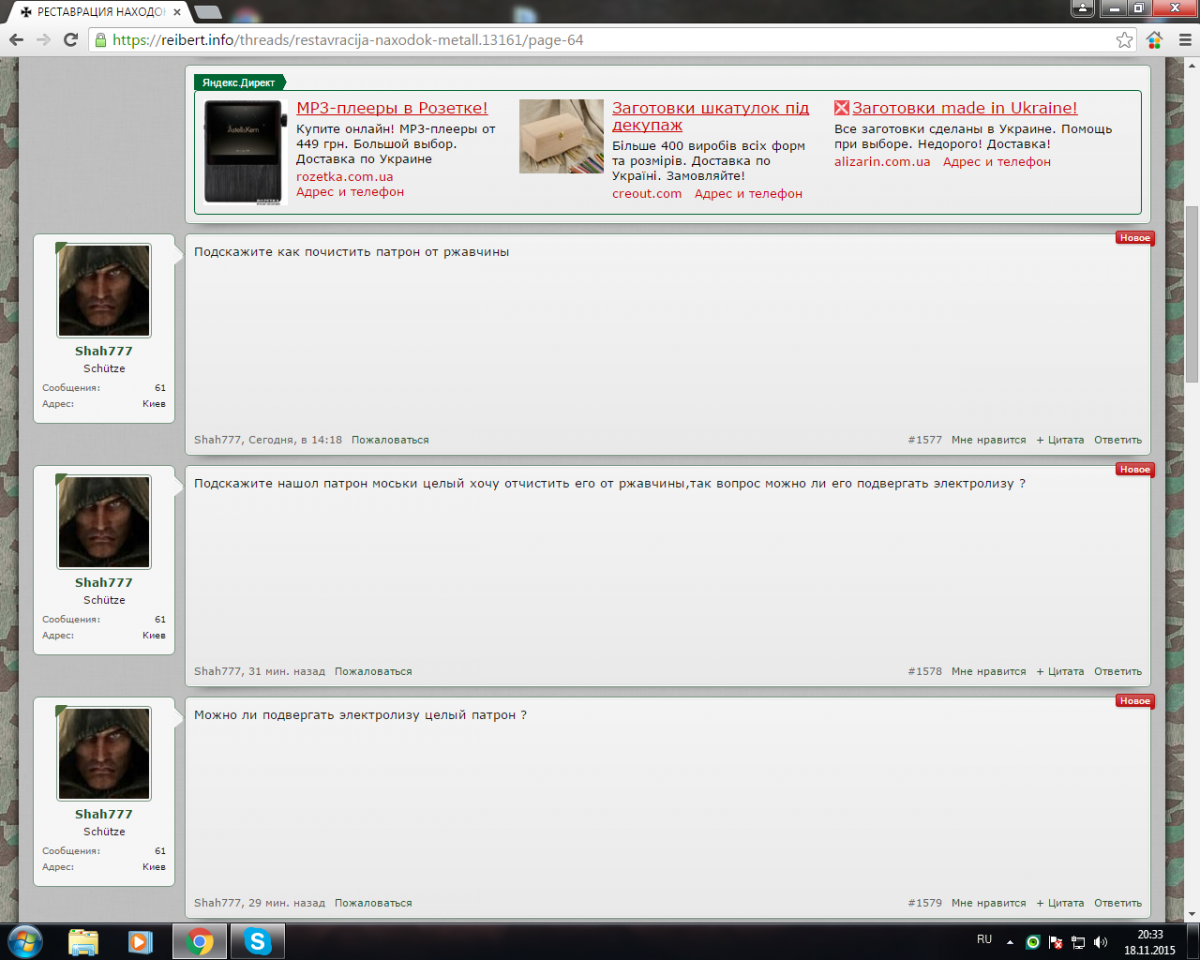Screen dimensions: 1200x960
Task: Visit the rozetka.com.ua link
Action: [x=345, y=176]
